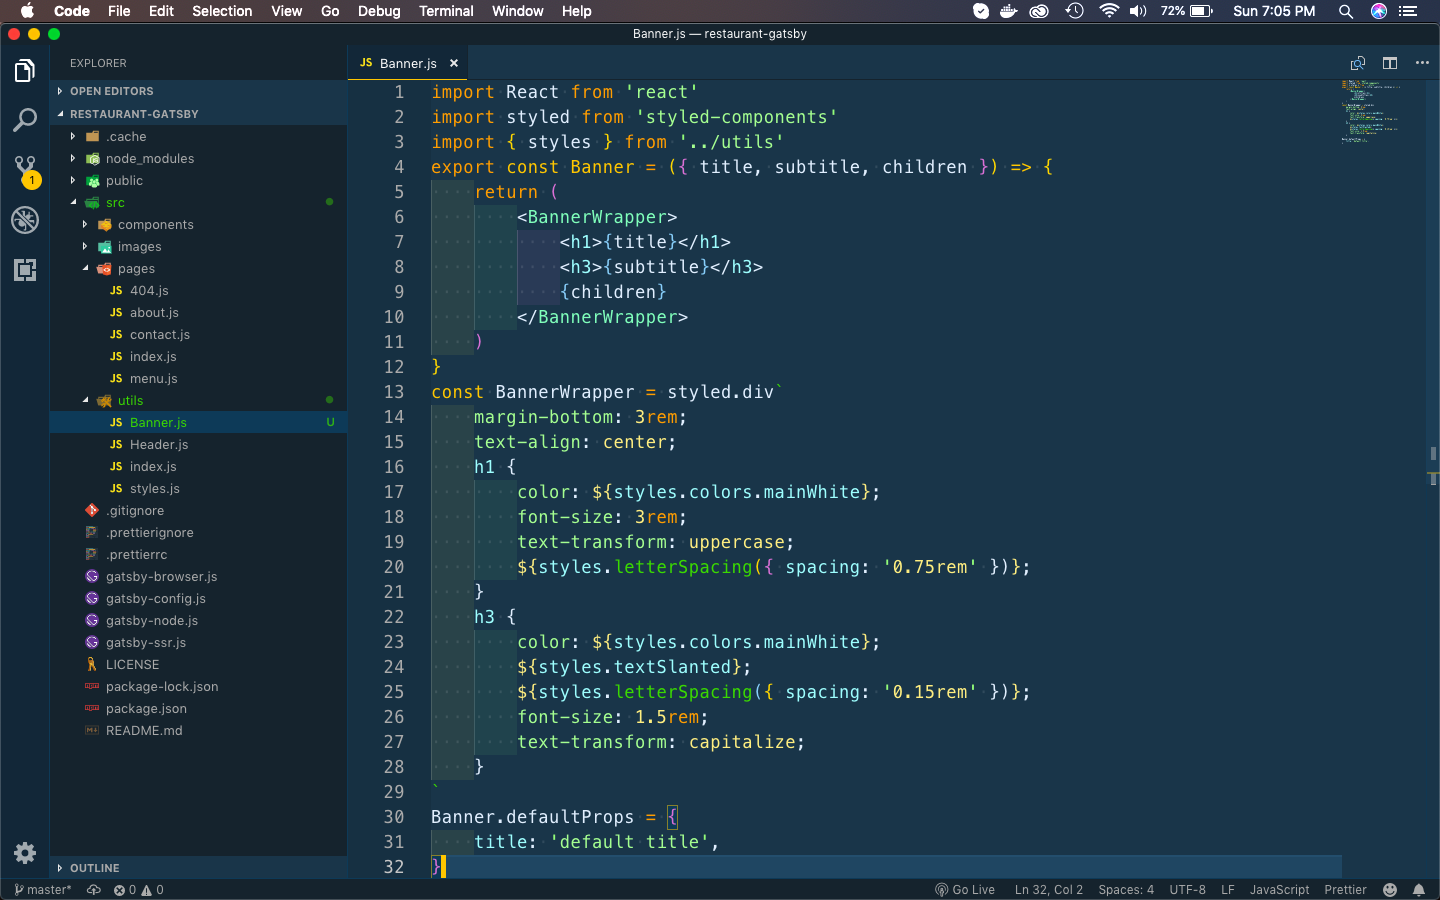
Task: Open Header.js in utils
Action: coord(198,445)
